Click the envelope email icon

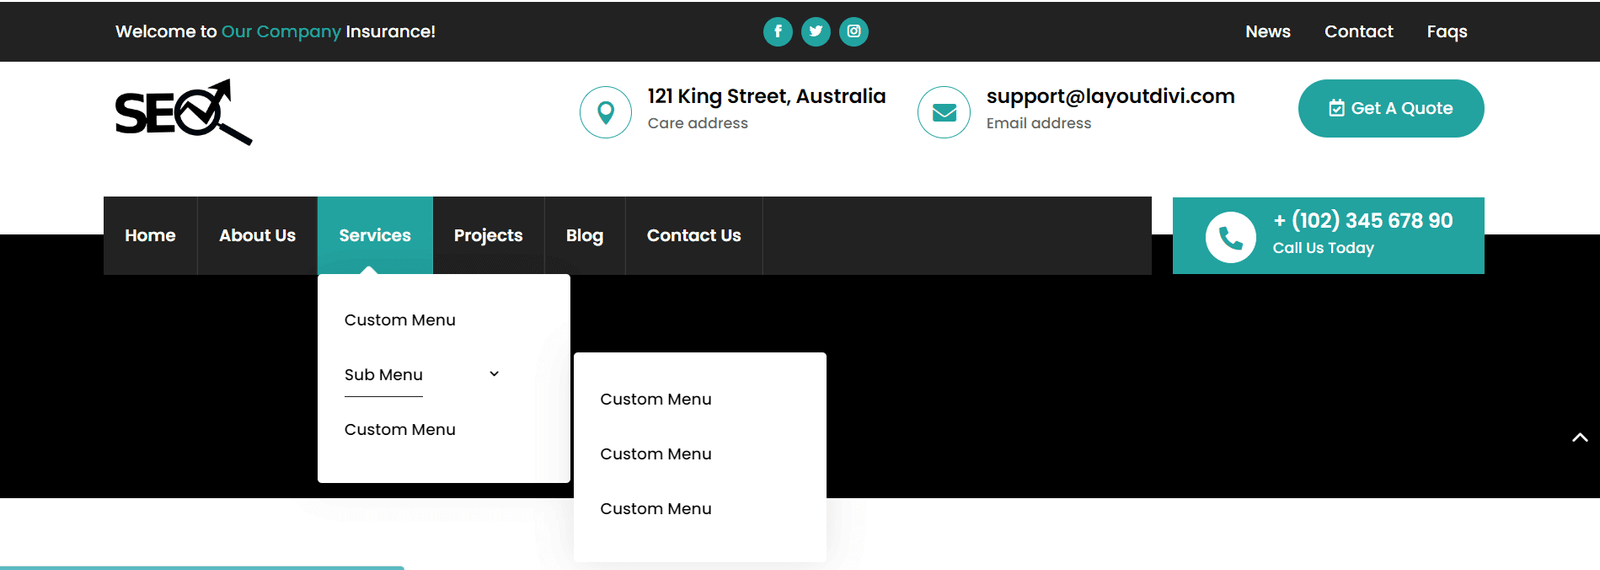pyautogui.click(x=944, y=112)
